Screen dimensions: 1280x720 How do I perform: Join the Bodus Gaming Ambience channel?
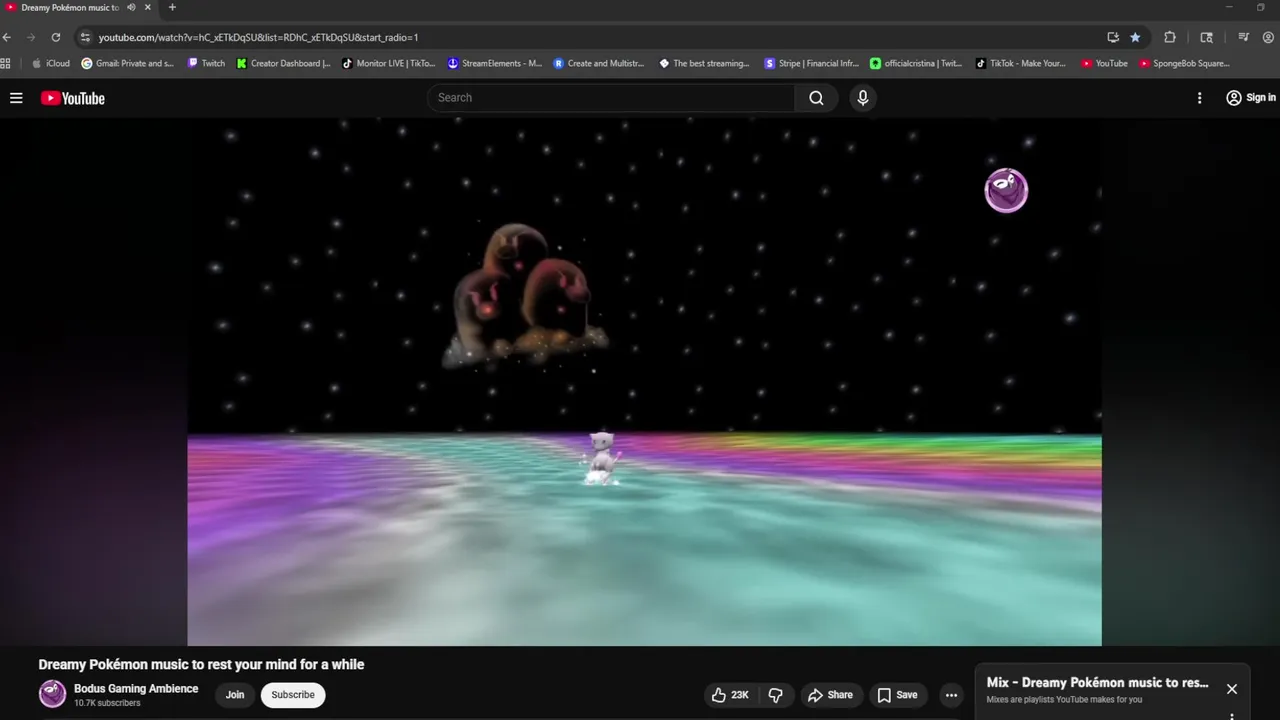[235, 695]
